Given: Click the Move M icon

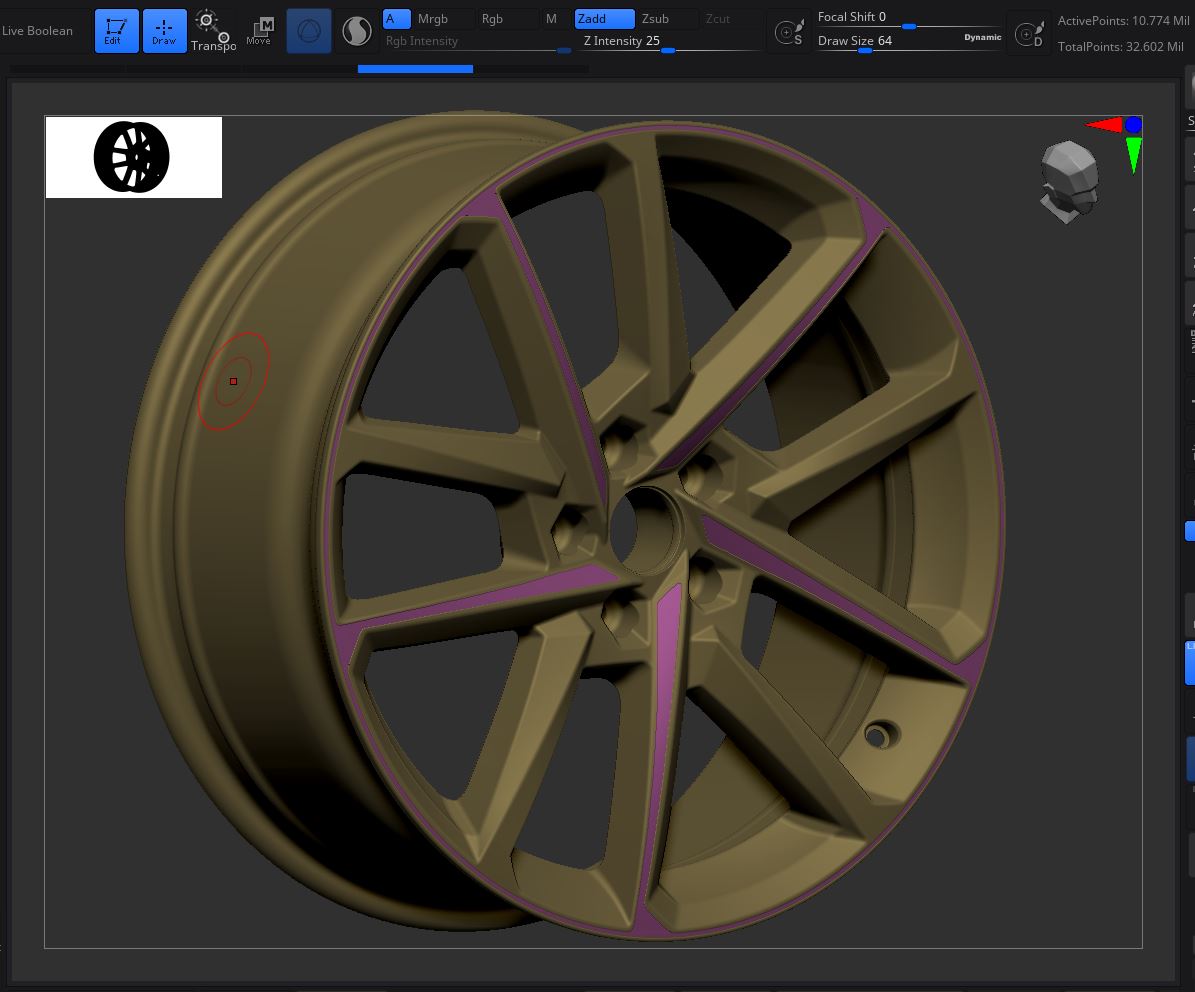Looking at the screenshot, I should pos(260,31).
